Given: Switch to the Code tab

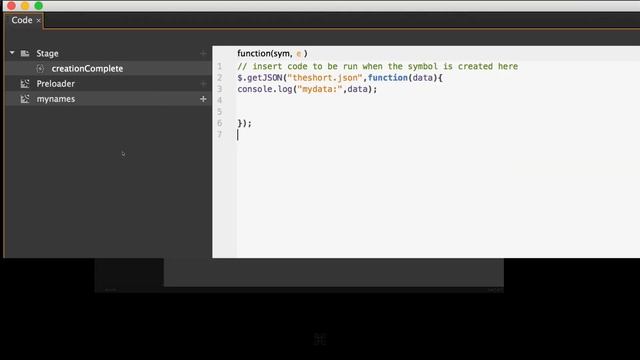Looking at the screenshot, I should tap(22, 20).
